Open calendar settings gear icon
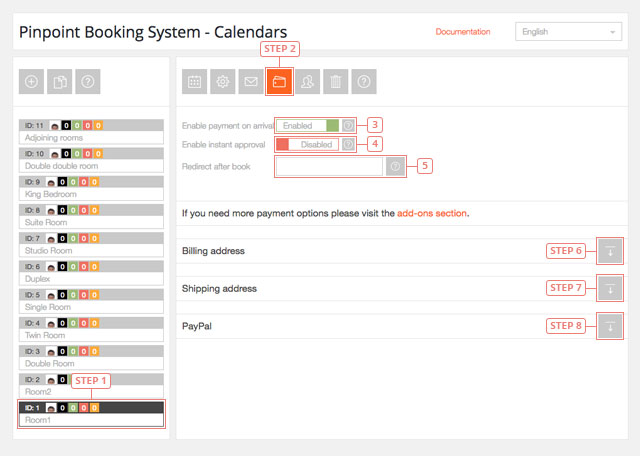Screen dimensions: 640x456 pos(223,83)
